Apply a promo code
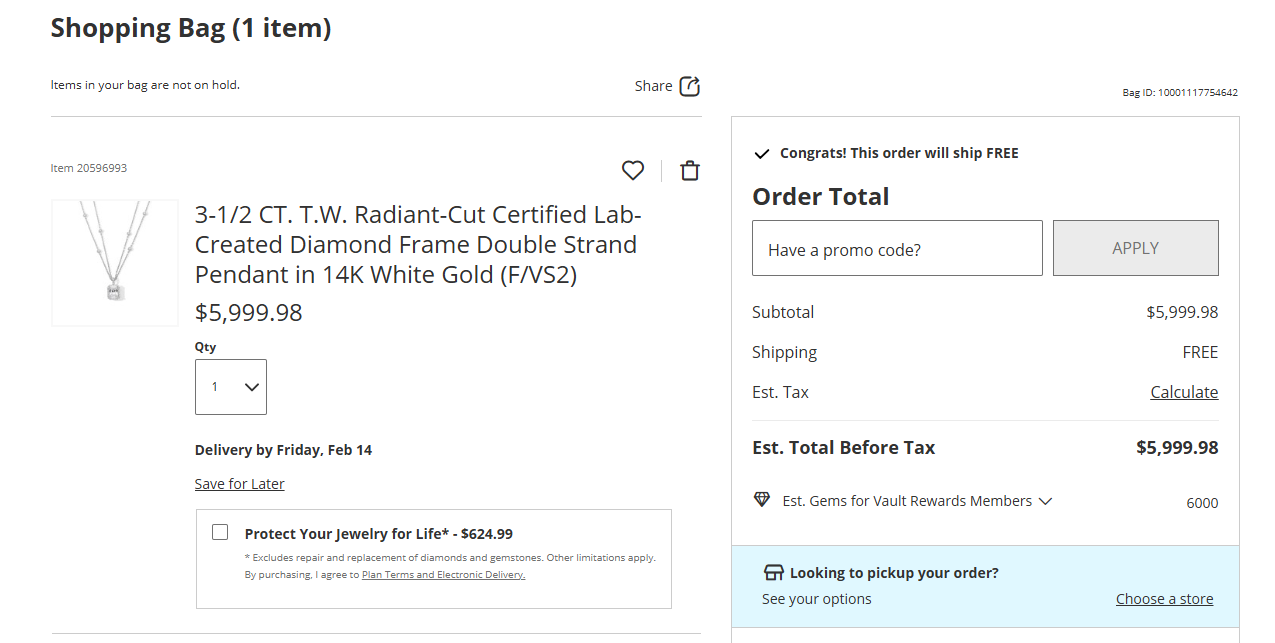Screen dimensions: 1275x643 [1135, 248]
